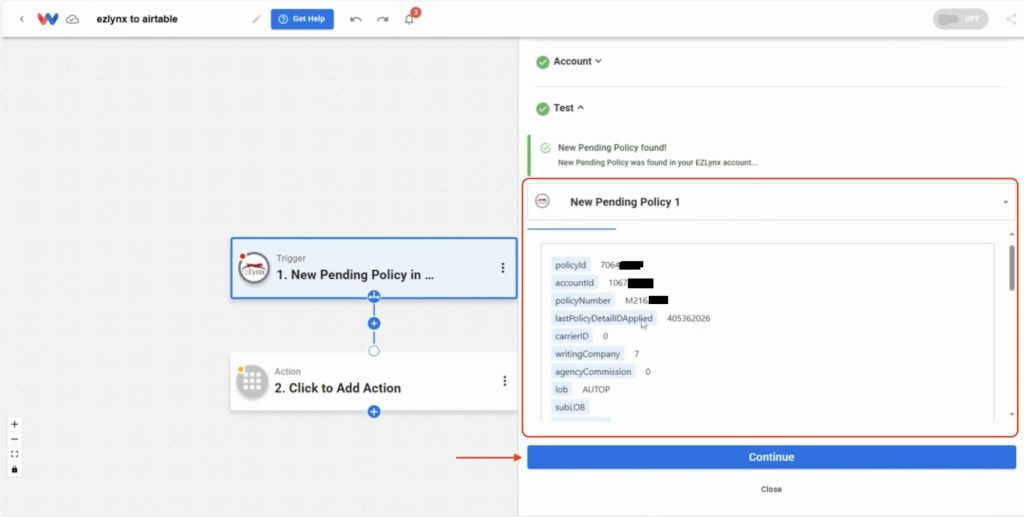Add a step below the action node
The width and height of the screenshot is (1024, 517).
pos(374,411)
